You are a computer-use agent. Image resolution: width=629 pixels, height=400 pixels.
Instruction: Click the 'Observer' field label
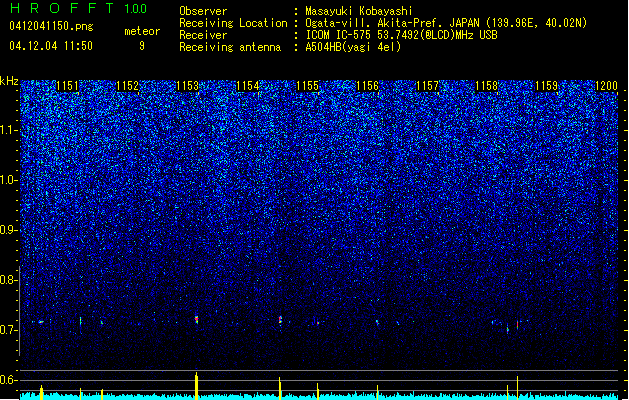[x=203, y=11]
